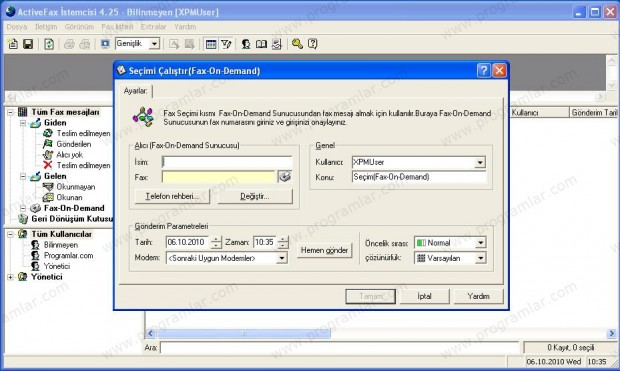Click the dialog Yardım button

[x=478, y=296]
